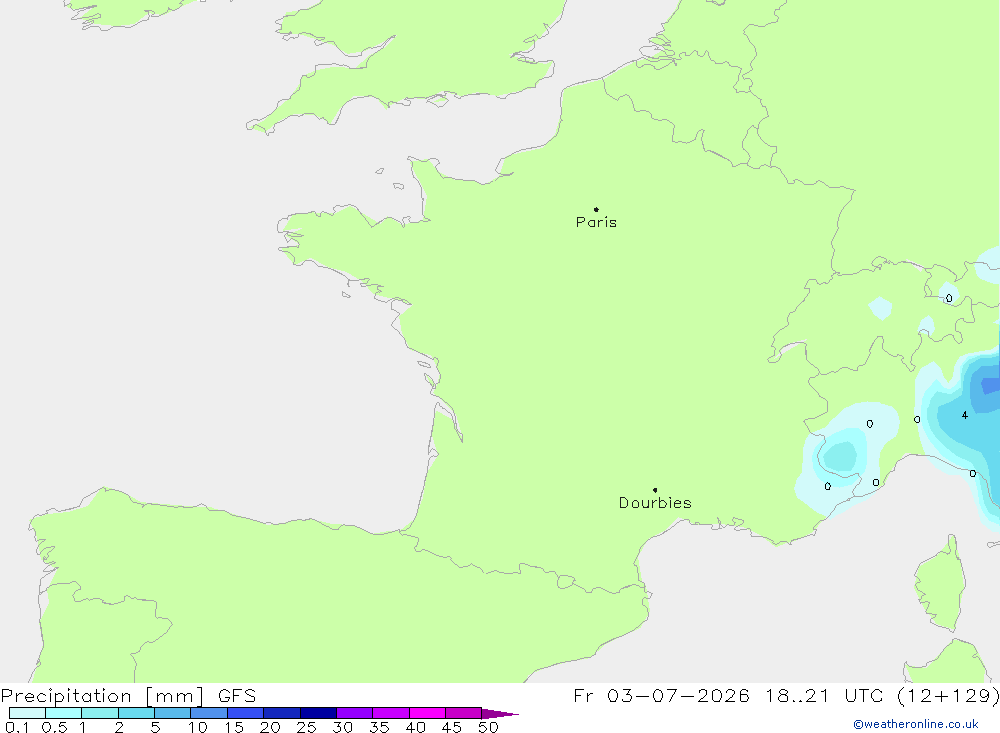Click the '4' precipitation value over Italy
The width and height of the screenshot is (1000, 733).
tap(965, 415)
